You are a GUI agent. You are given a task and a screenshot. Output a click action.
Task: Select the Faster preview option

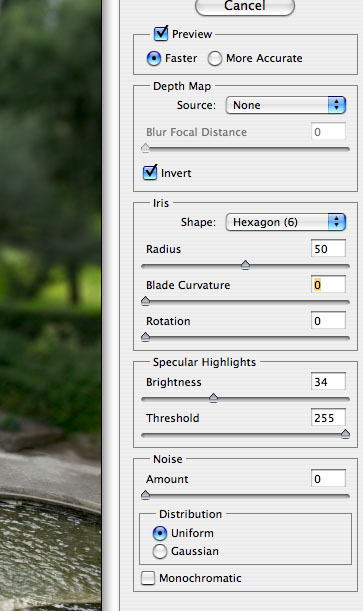154,58
